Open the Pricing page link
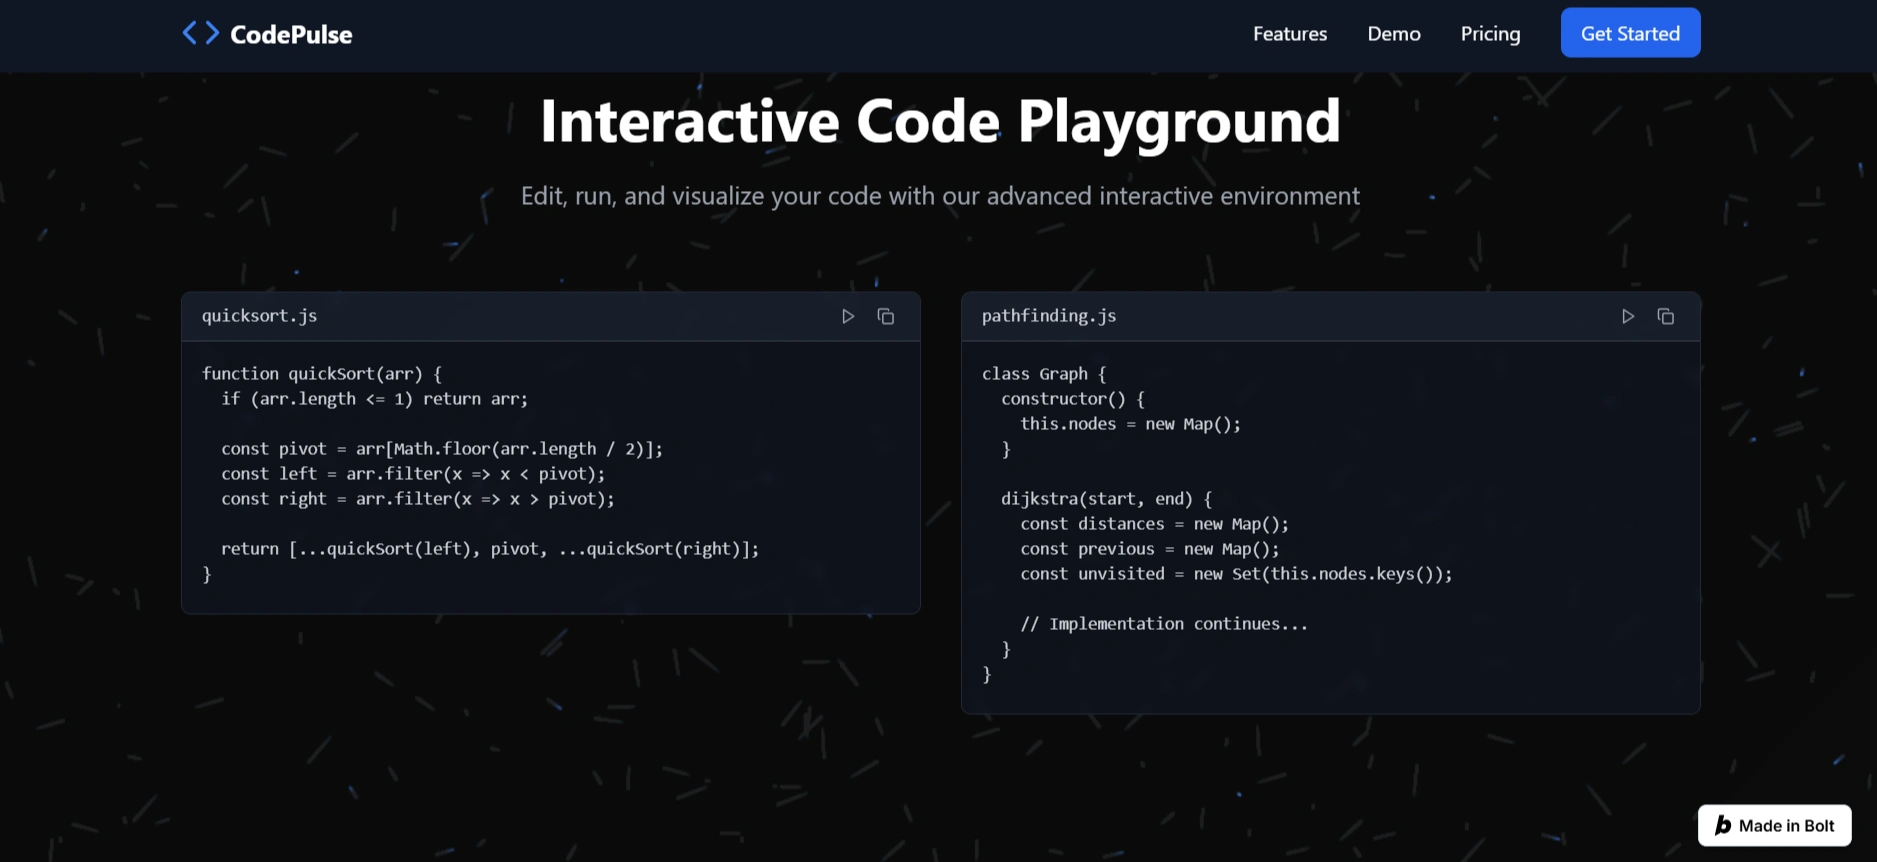1877x862 pixels. (x=1490, y=33)
